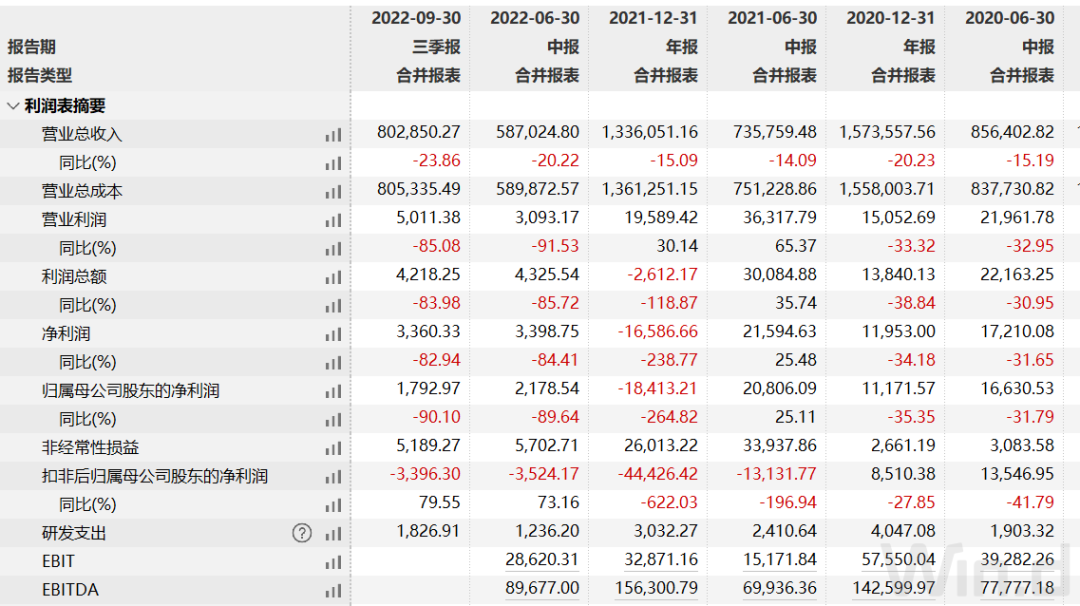Click bar chart icon for 净利润

pyautogui.click(x=333, y=334)
